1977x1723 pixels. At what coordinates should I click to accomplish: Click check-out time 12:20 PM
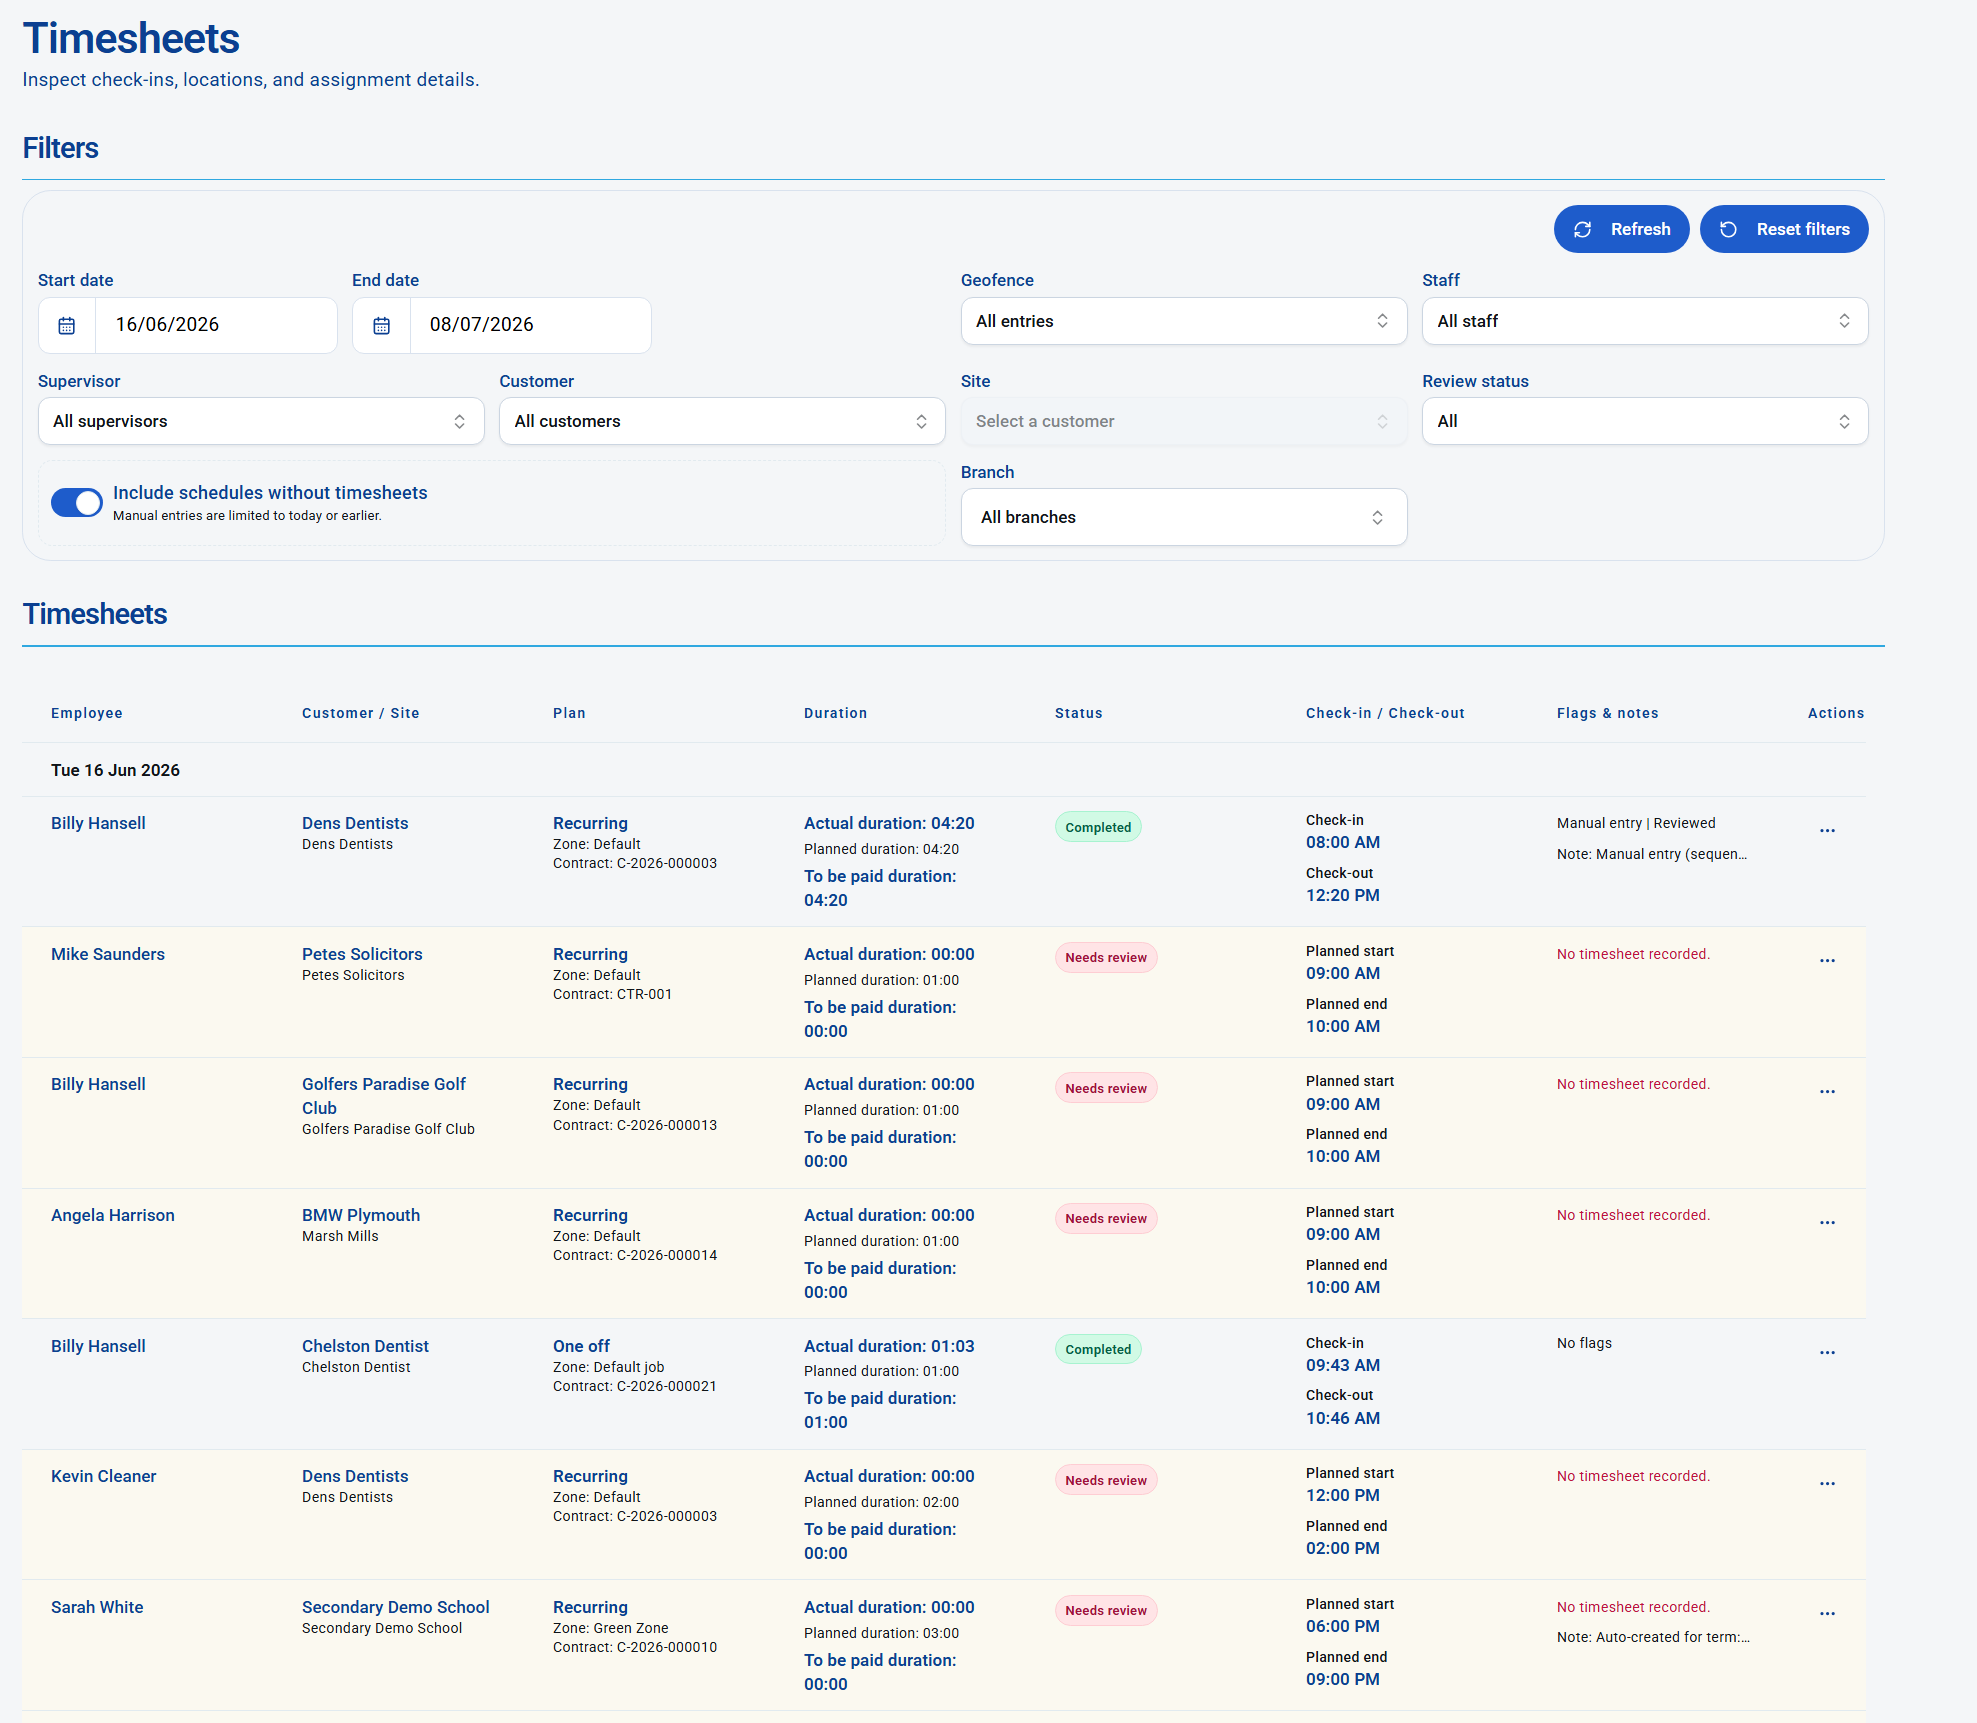[1343, 895]
